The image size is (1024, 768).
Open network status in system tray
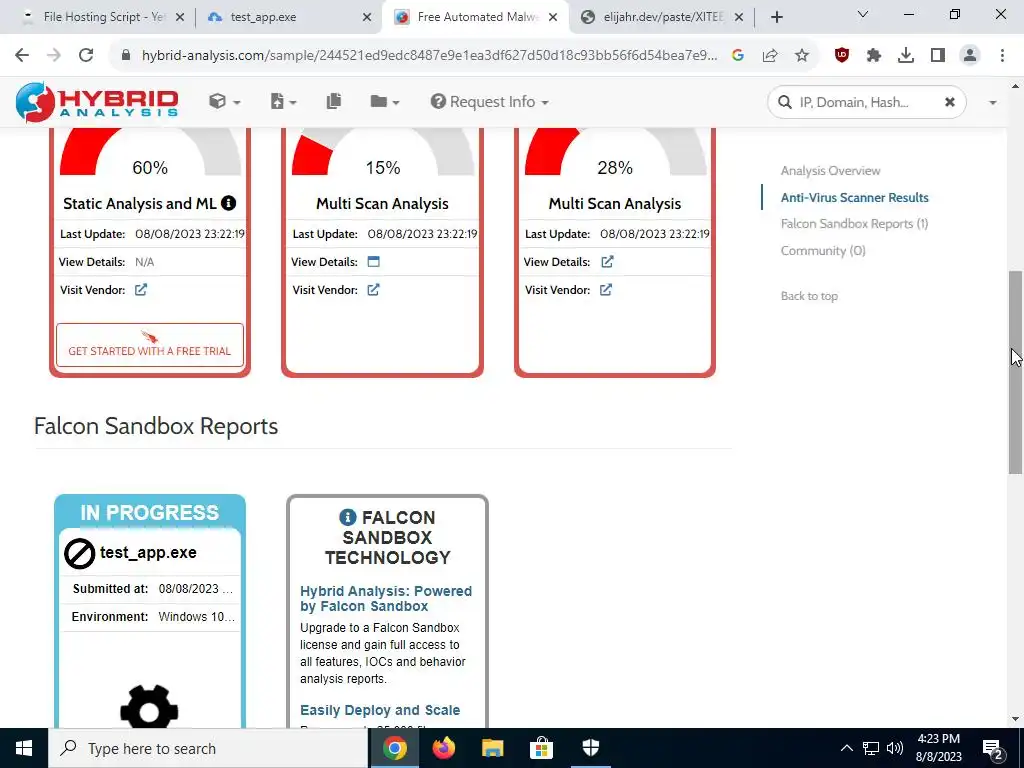(871, 748)
